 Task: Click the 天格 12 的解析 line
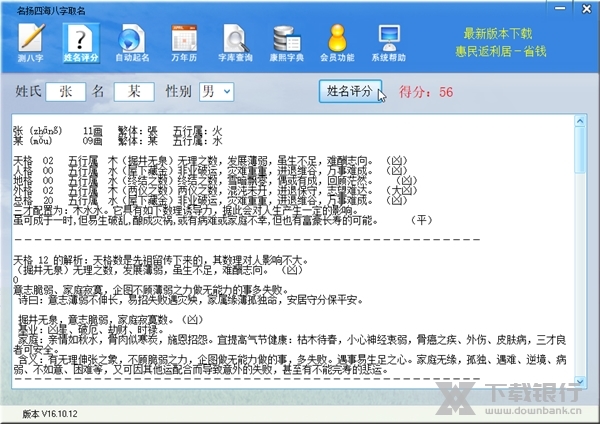tap(161, 261)
